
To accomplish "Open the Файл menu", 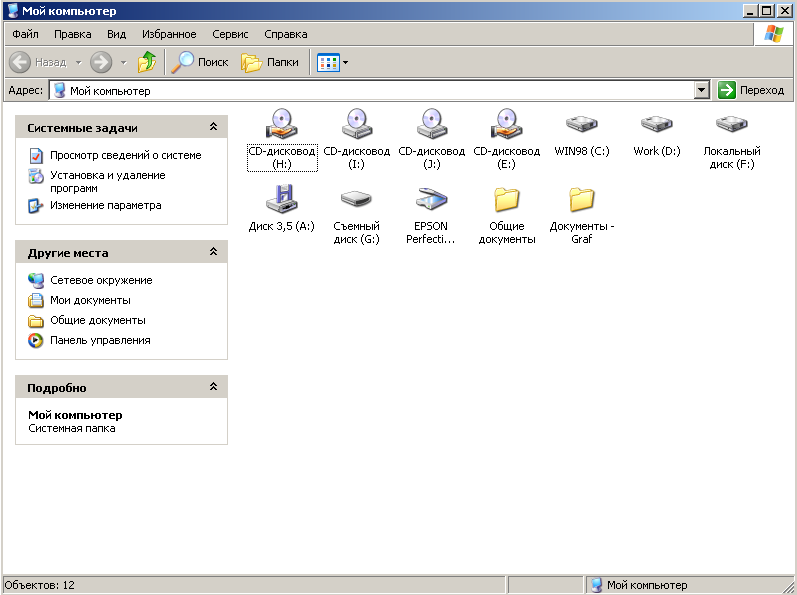I will [25, 34].
